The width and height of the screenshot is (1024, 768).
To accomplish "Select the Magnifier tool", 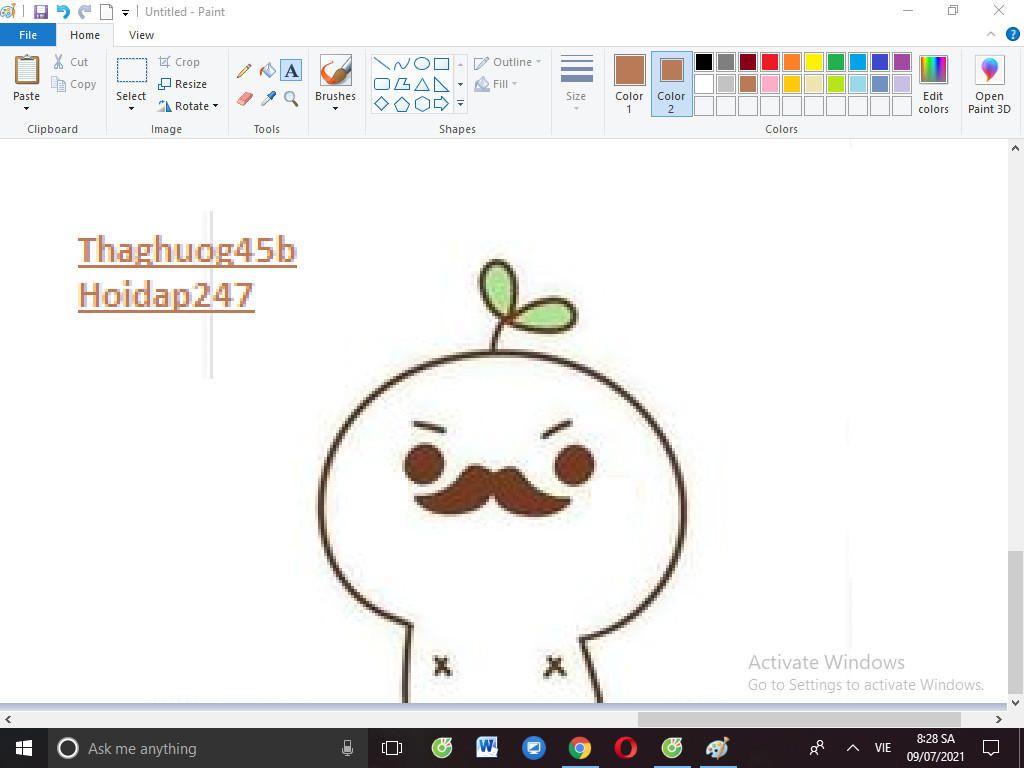I will click(291, 99).
